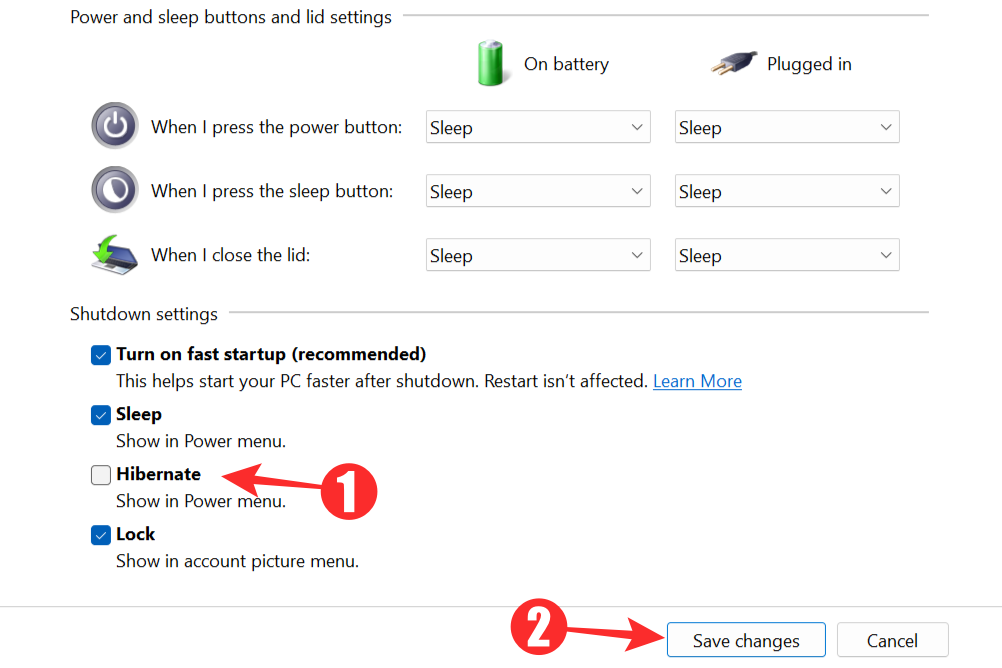Click the power plug icon
The width and height of the screenshot is (1002, 668).
point(732,62)
